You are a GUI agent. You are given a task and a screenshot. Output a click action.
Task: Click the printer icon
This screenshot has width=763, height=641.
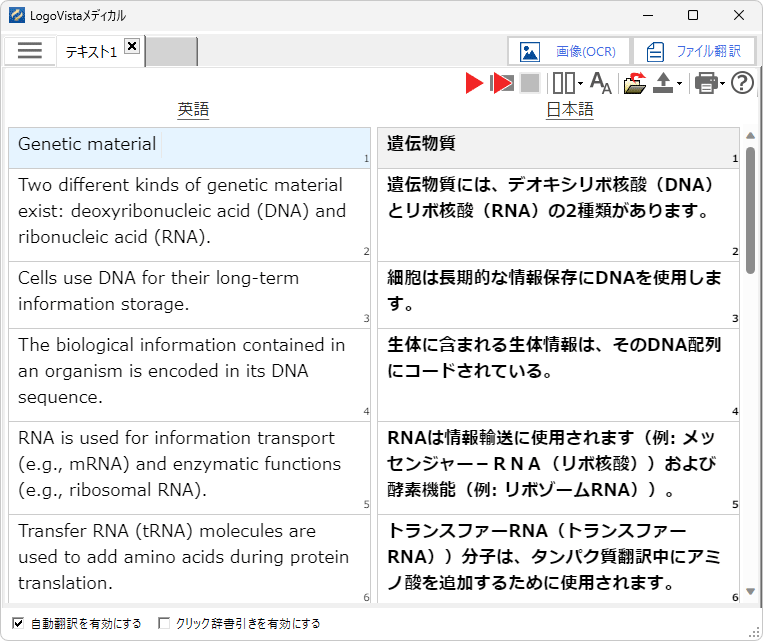pos(706,84)
